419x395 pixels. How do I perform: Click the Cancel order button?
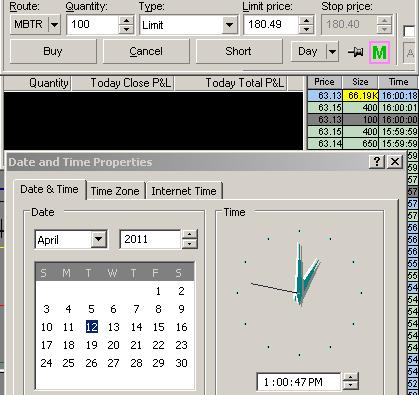146,51
